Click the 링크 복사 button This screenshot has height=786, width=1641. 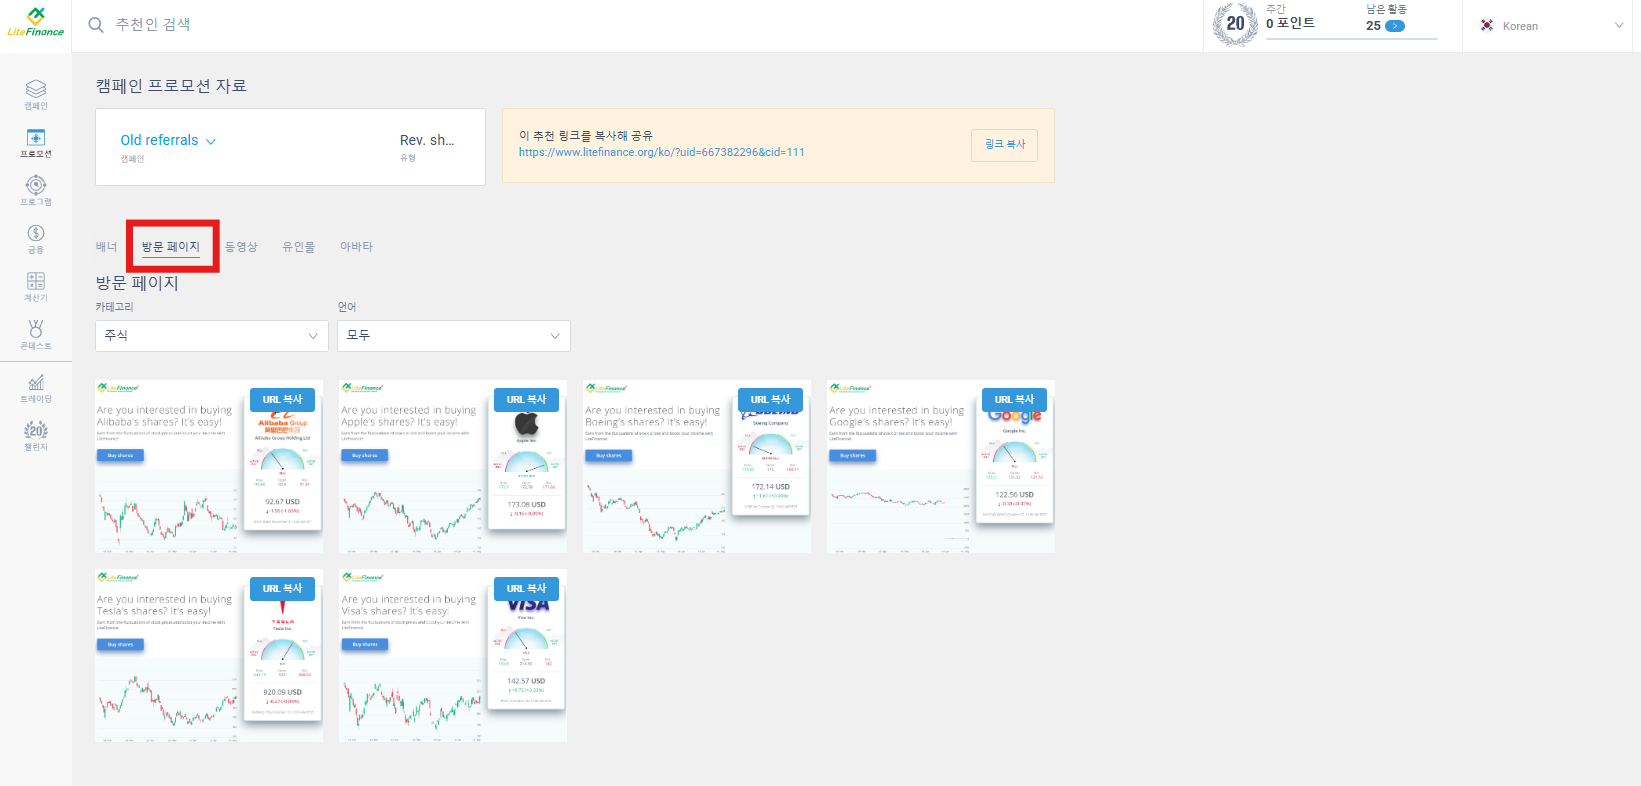[1004, 145]
